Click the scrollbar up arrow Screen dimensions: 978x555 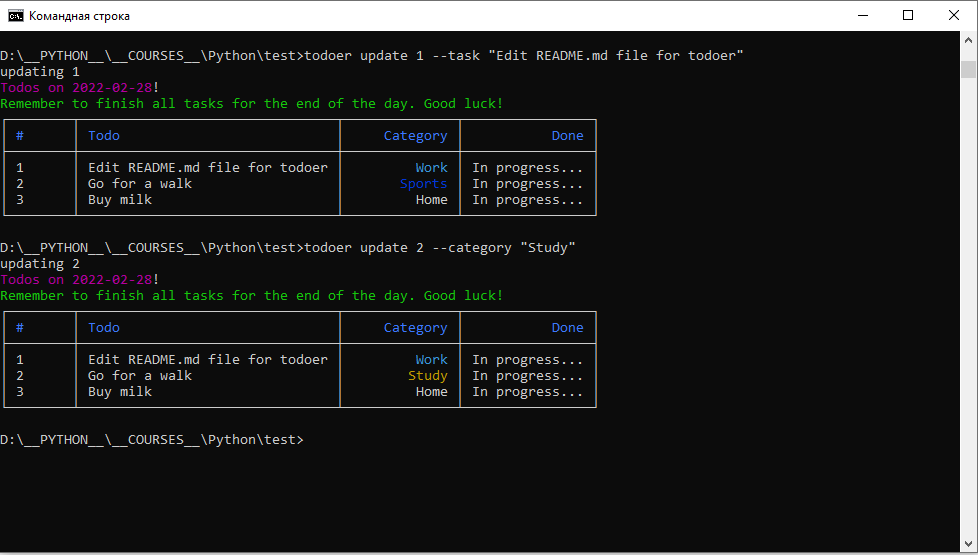tap(968, 39)
